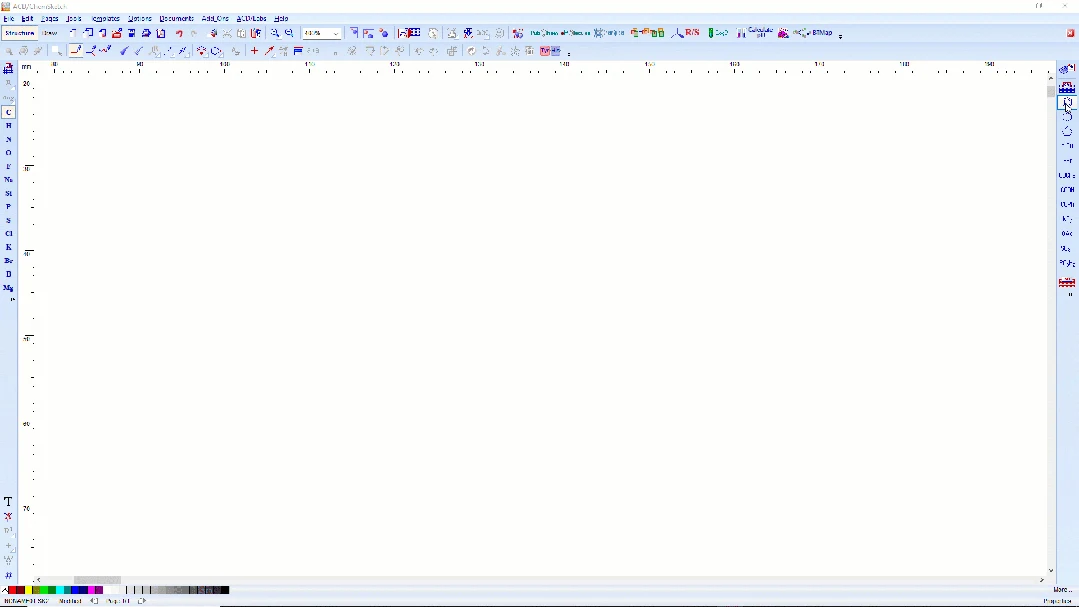The width and height of the screenshot is (1079, 607).
Task: Switch to Draw mode button
Action: [x=50, y=33]
